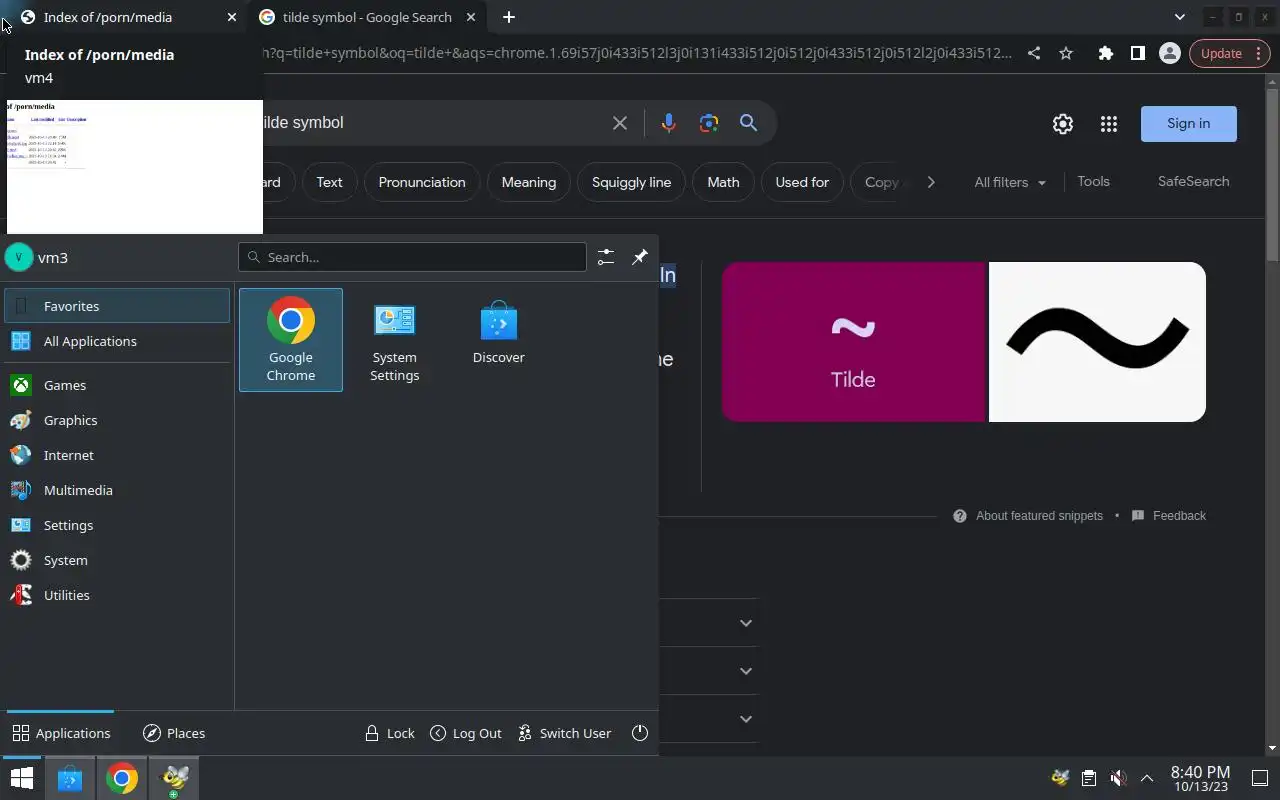Click the Chrome taskbar icon
Viewport: 1280px width, 800px height.
tap(122, 778)
